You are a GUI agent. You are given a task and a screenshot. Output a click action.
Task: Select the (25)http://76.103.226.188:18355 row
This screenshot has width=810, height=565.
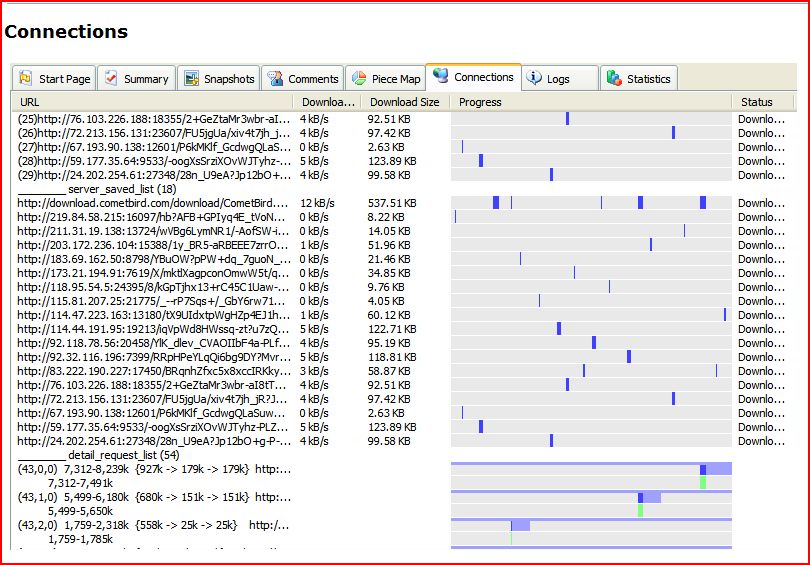[403, 119]
